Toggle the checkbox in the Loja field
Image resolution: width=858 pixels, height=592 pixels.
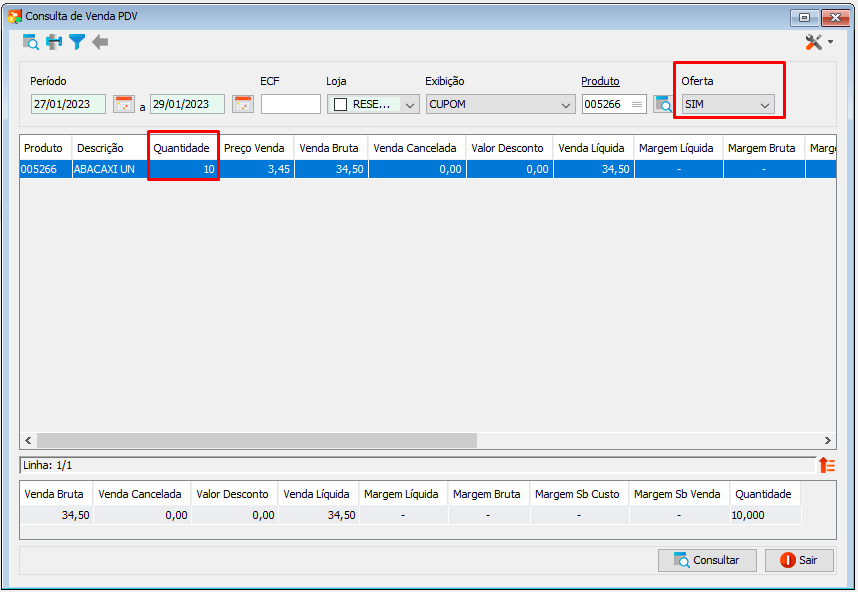point(340,104)
